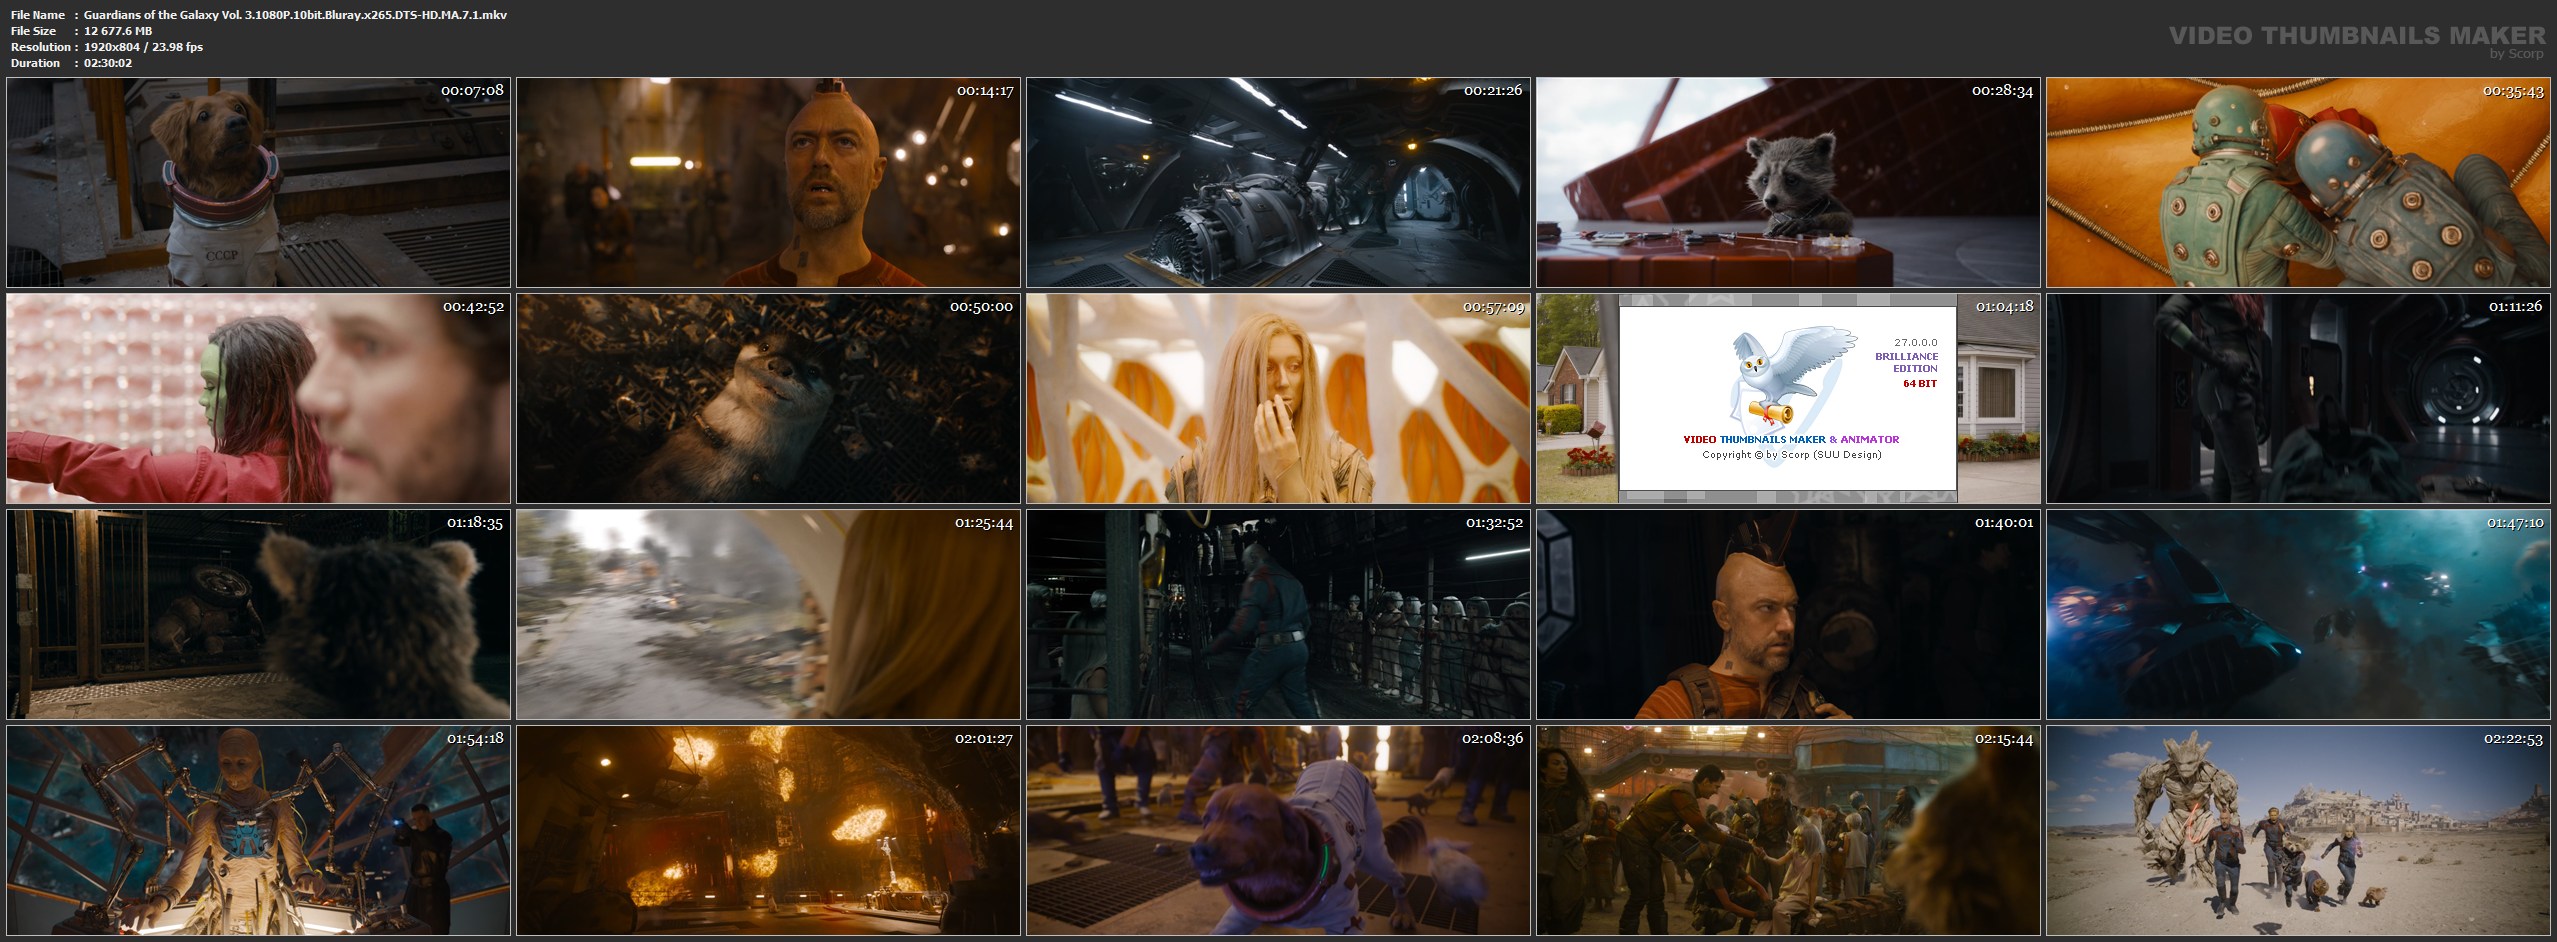This screenshot has height=942, width=2557.
Task: Open the 00:21:26 spaceship corridor thumbnail
Action: [x=1278, y=183]
